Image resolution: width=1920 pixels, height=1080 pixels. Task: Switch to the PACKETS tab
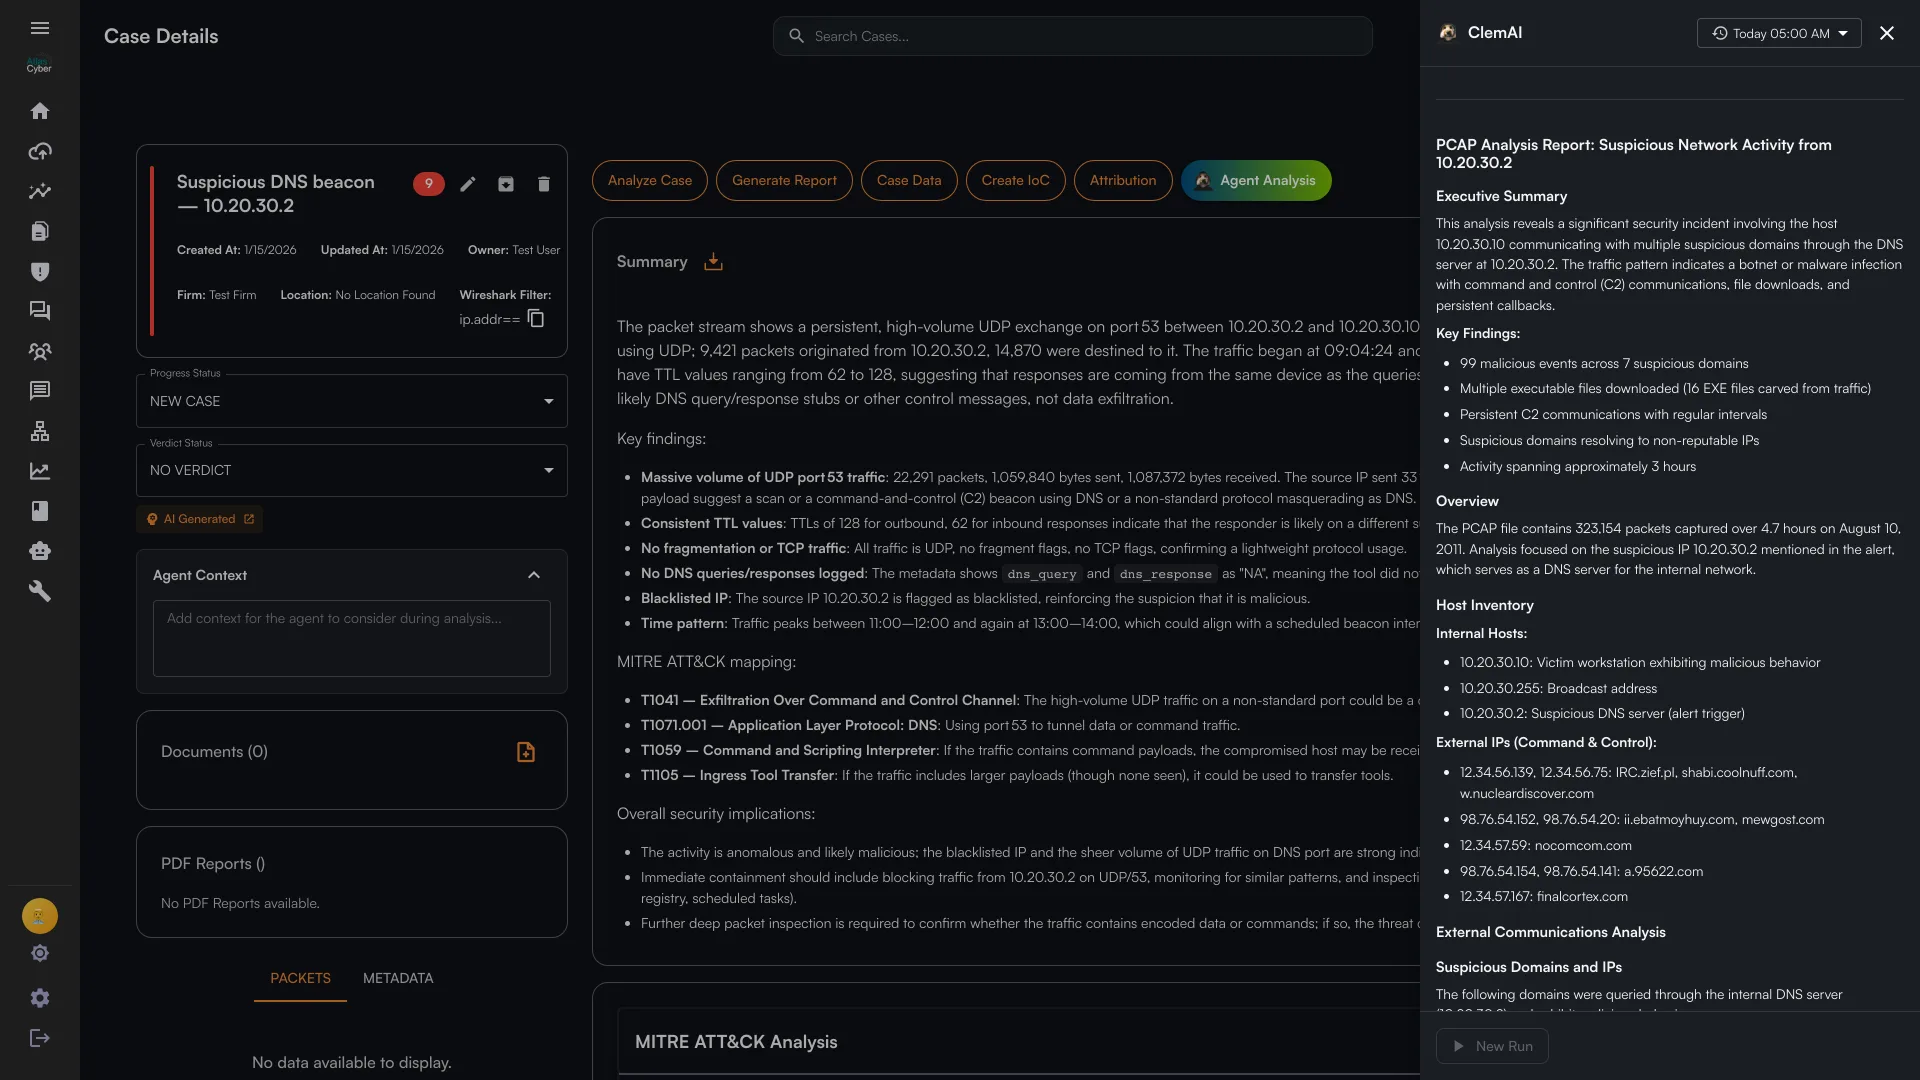pyautogui.click(x=300, y=978)
